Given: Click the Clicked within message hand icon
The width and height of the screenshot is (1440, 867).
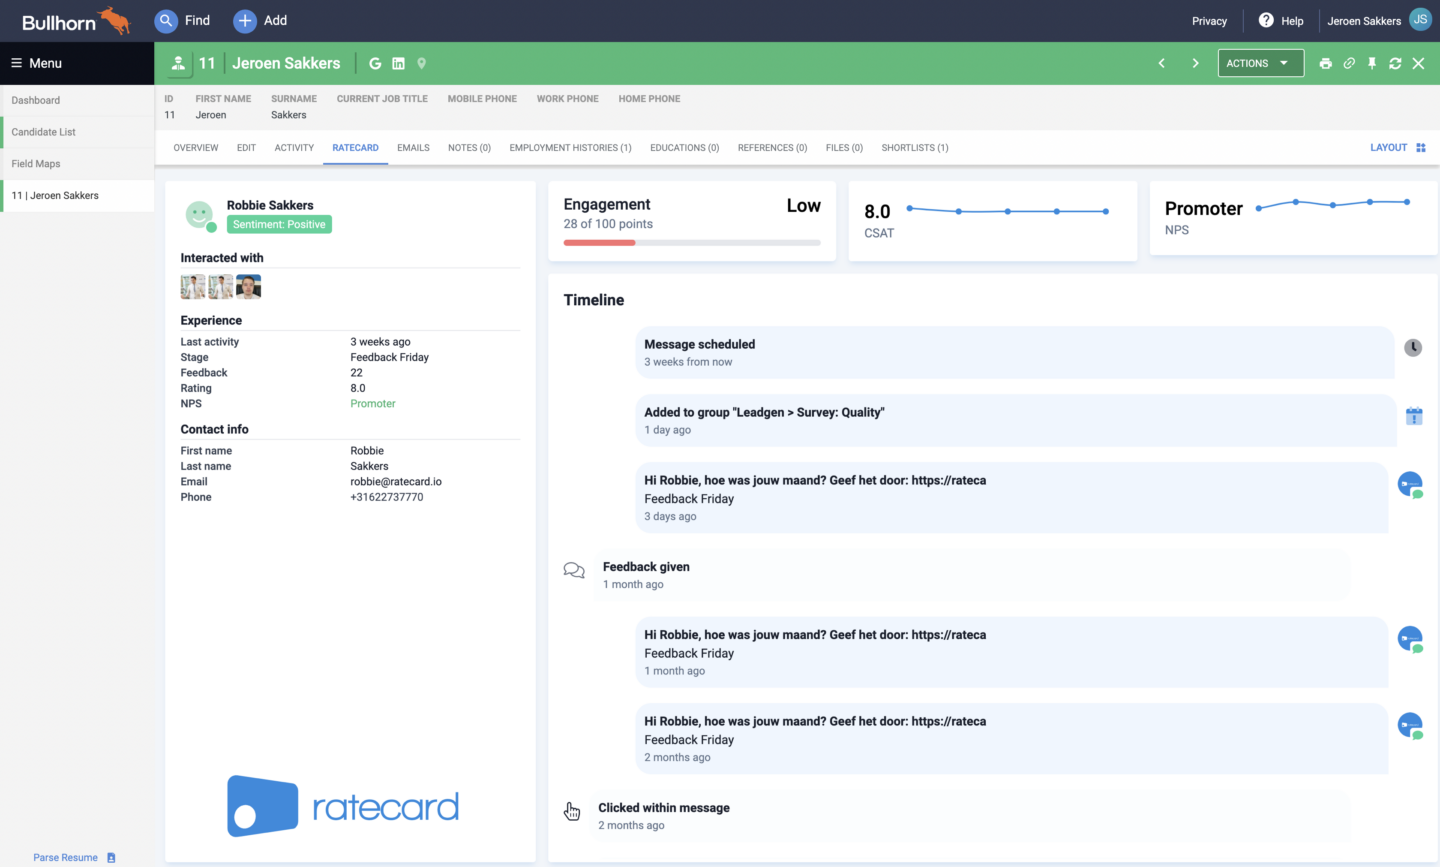Looking at the screenshot, I should (x=572, y=811).
